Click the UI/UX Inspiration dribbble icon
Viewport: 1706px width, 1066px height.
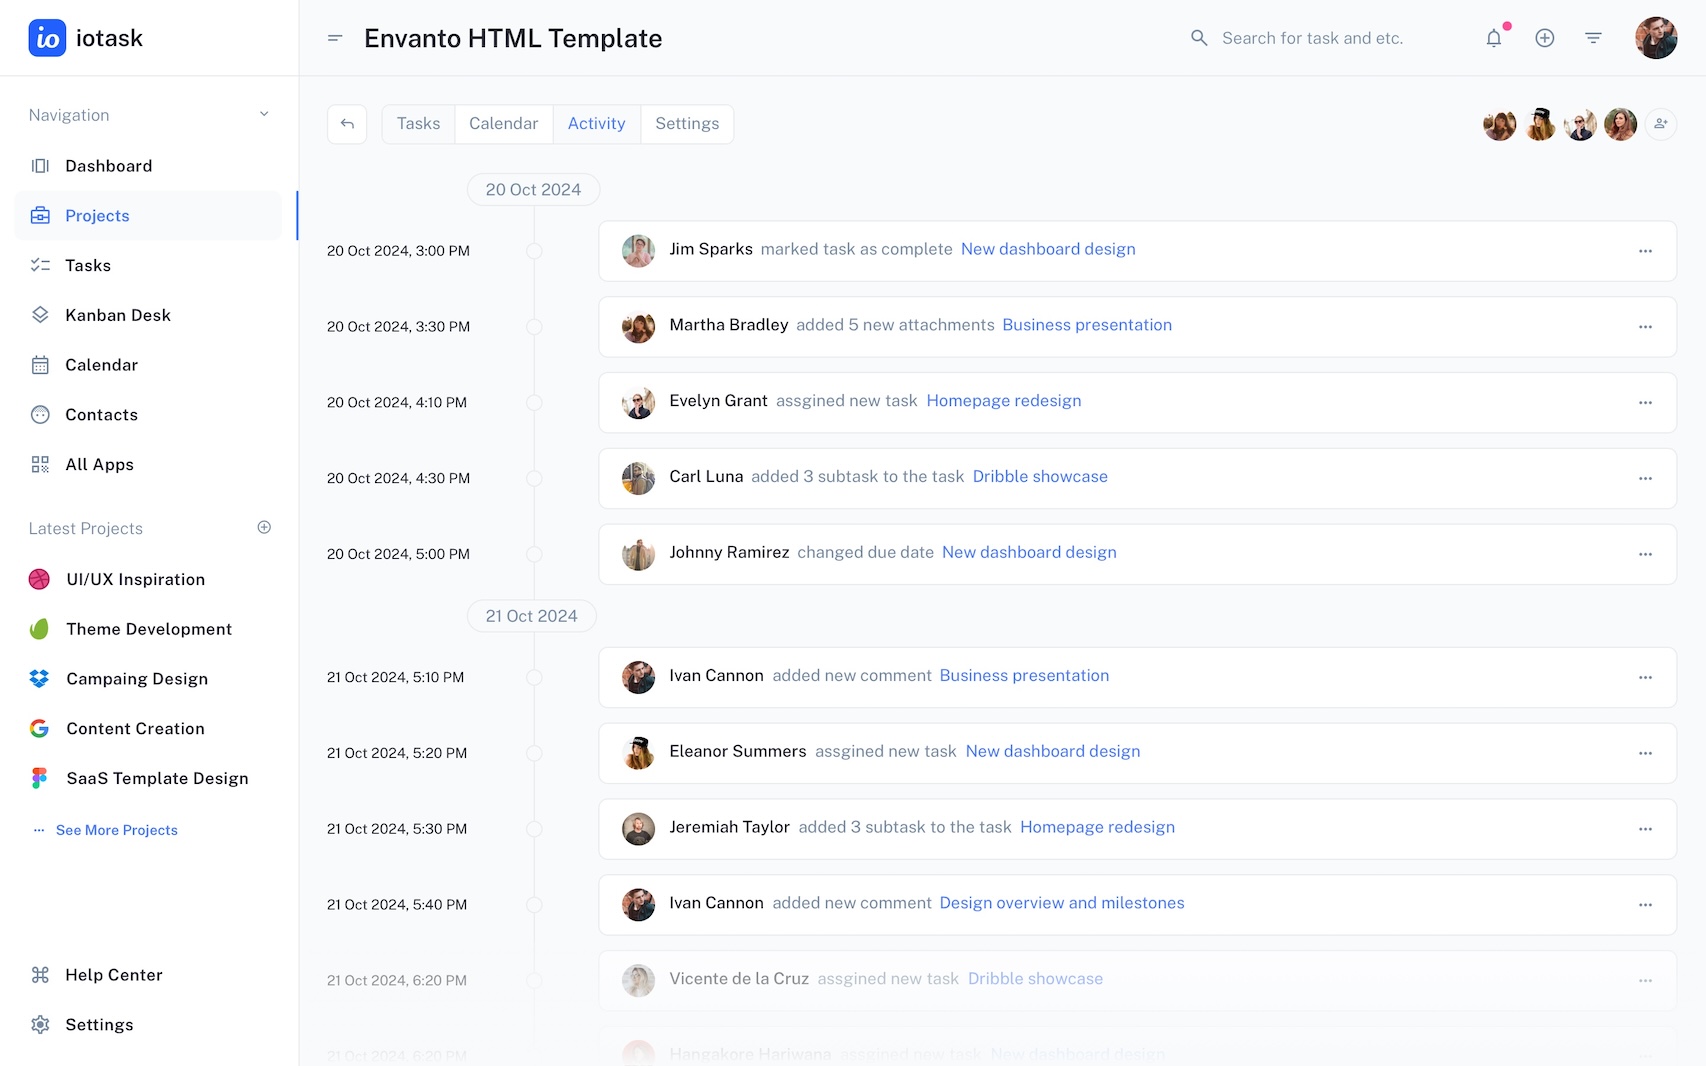coord(39,579)
